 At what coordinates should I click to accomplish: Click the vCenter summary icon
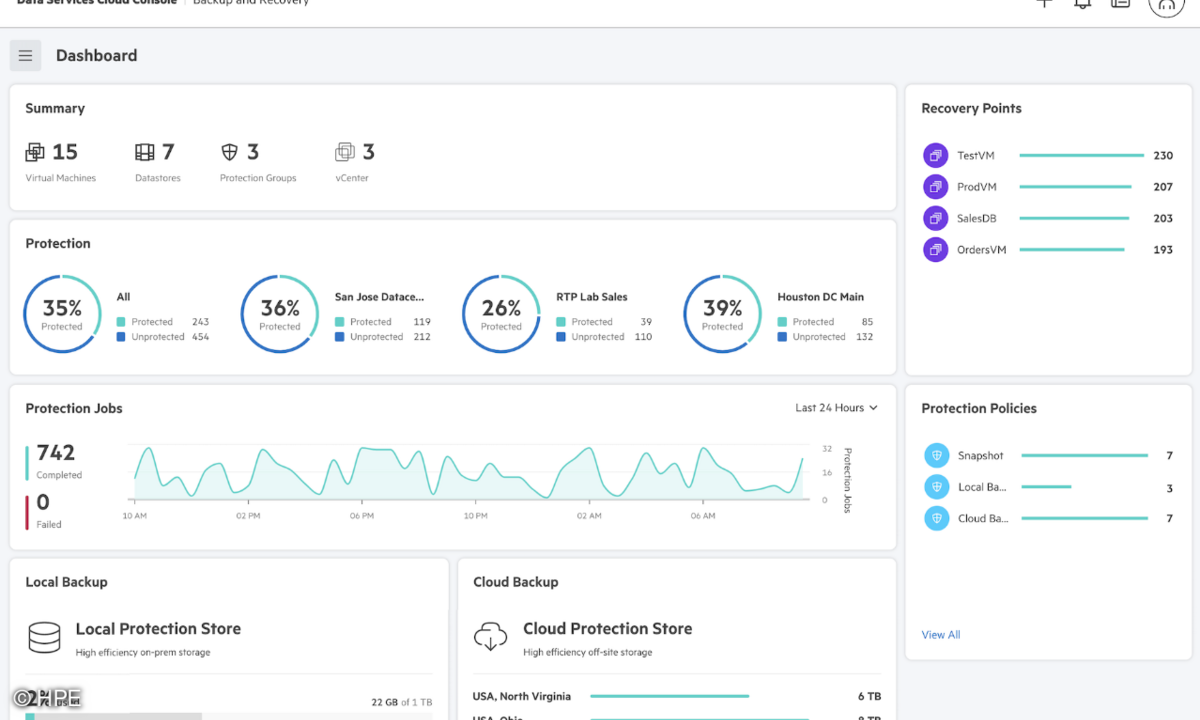[x=345, y=152]
